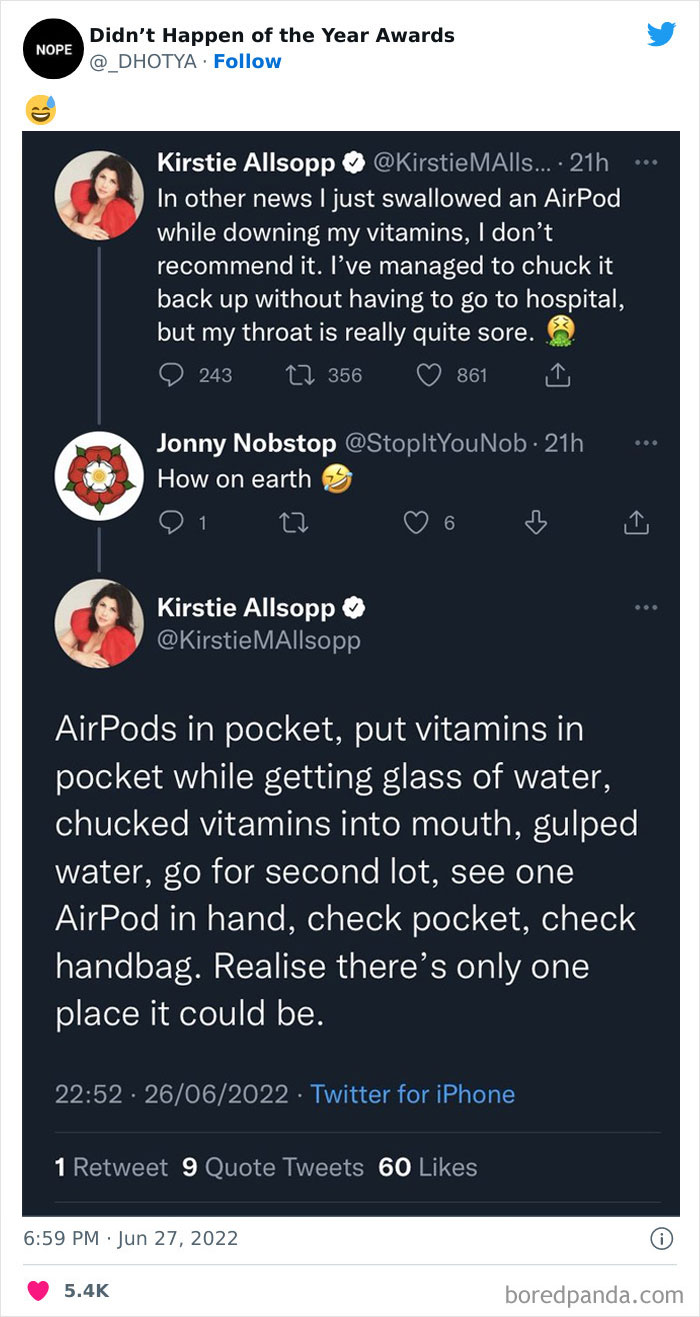Click downvote arrow on Jonny Nobstop's reply

(536, 522)
